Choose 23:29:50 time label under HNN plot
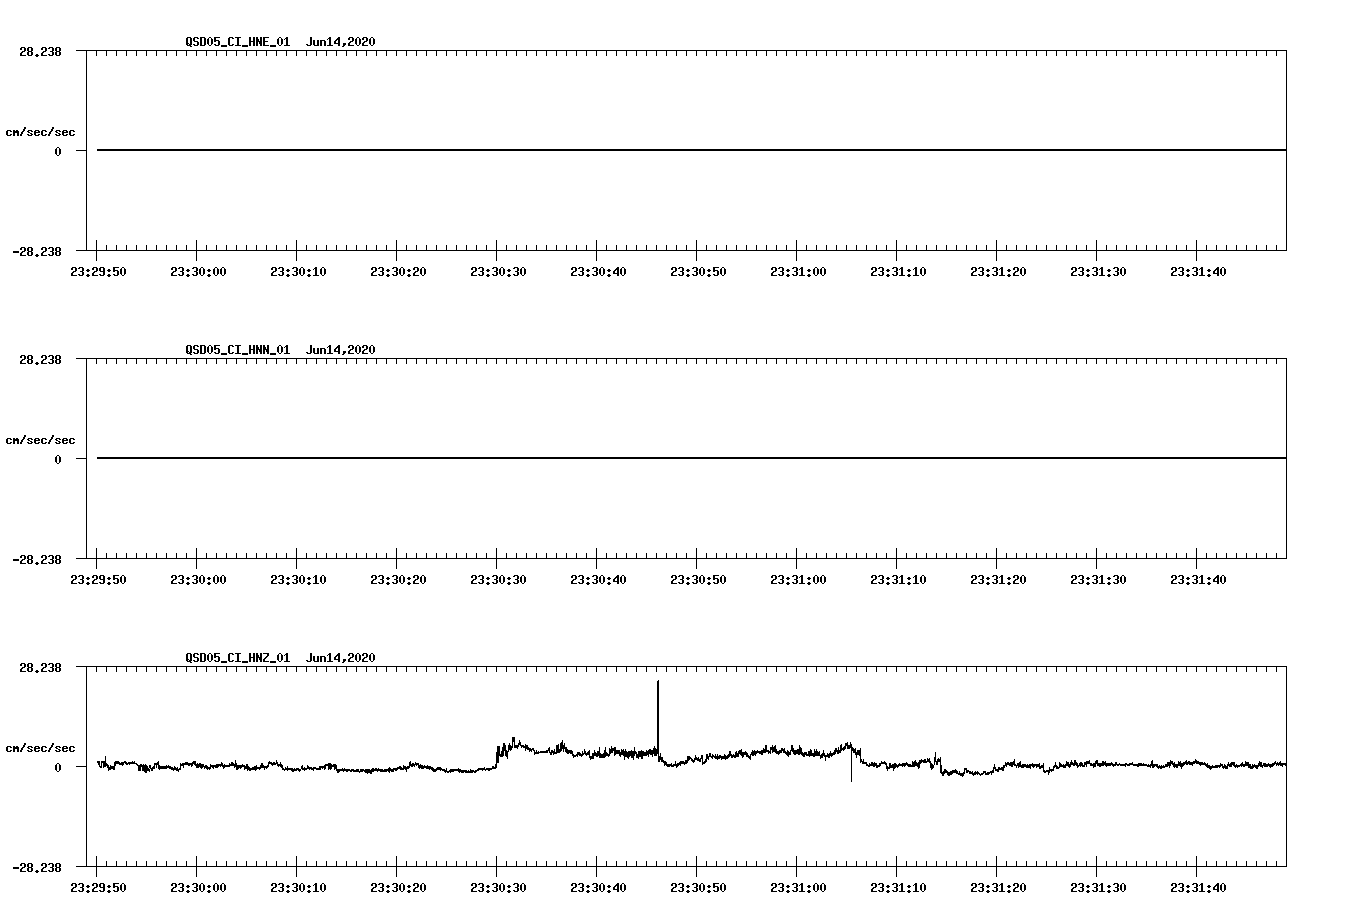 (98, 580)
